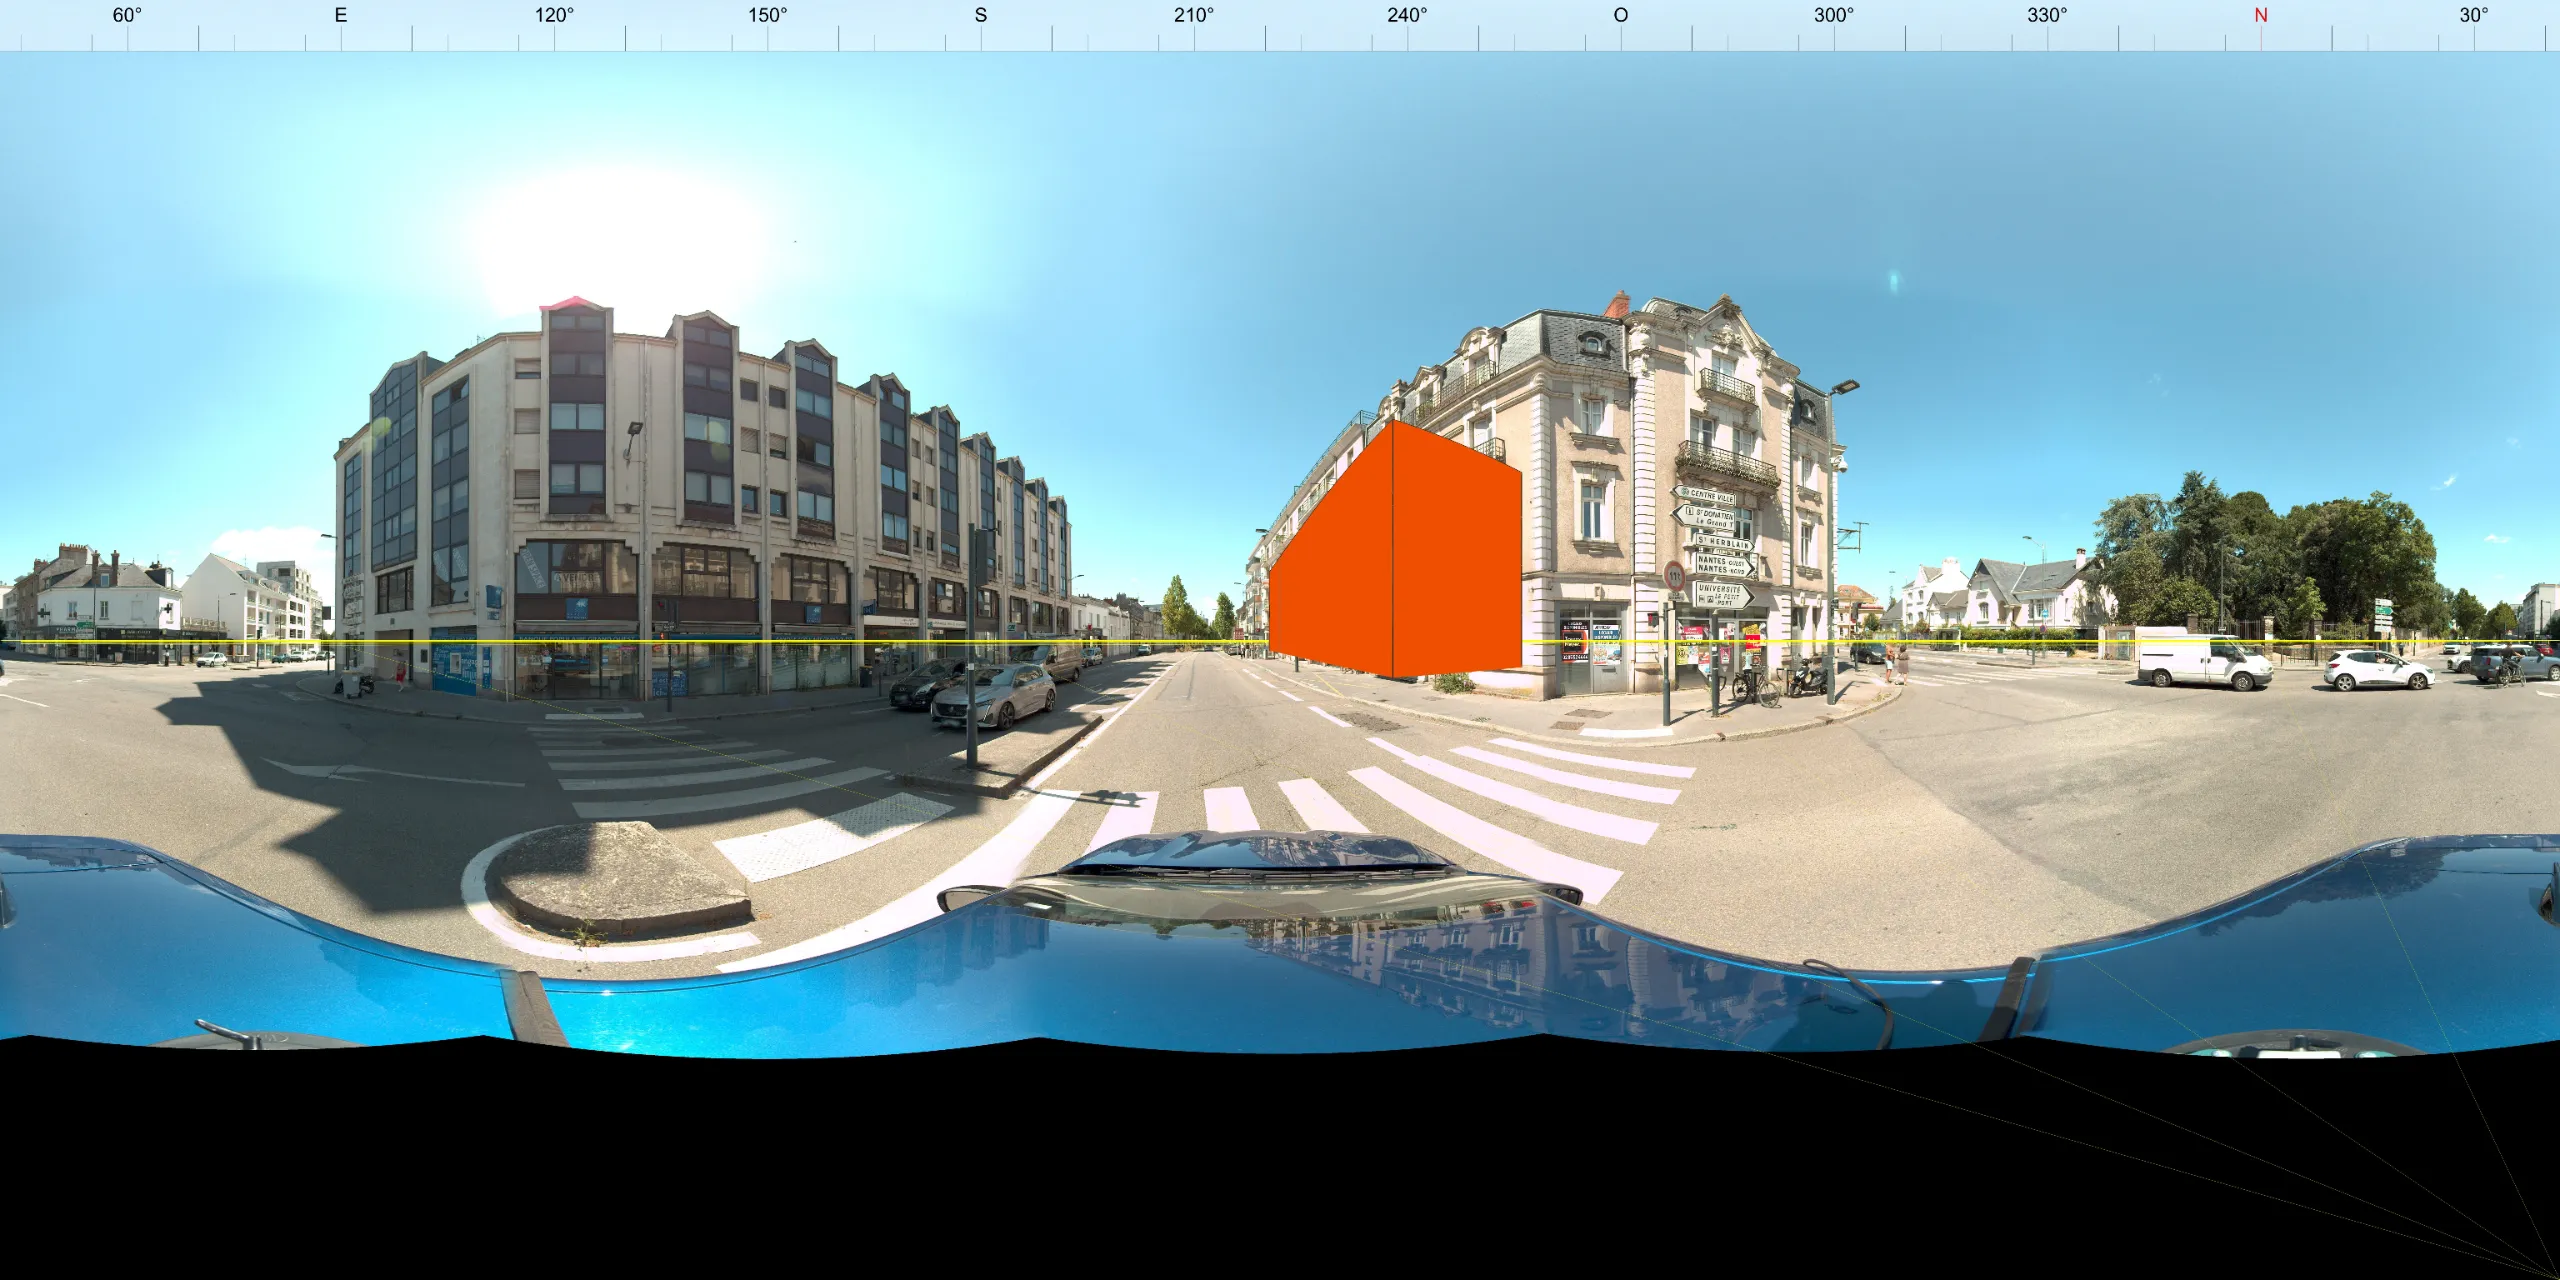Click the UNIVERSITÉ direction sign

[x=1722, y=596]
